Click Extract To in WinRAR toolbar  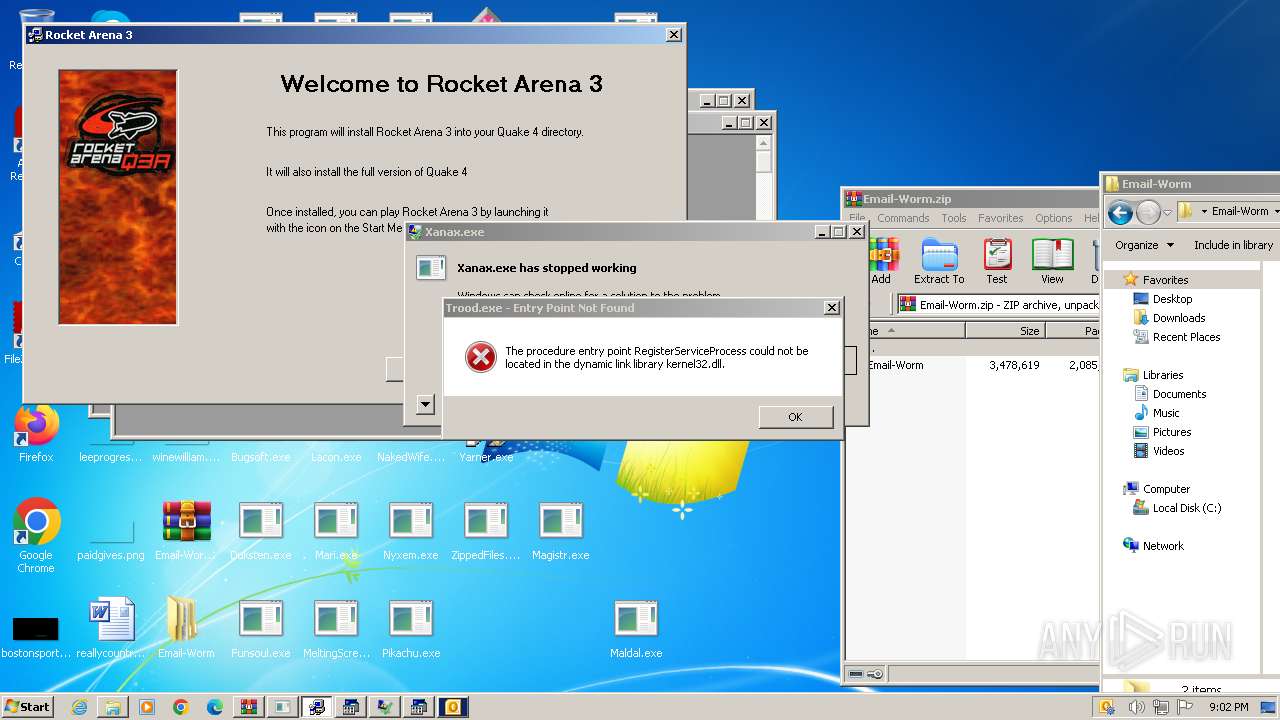point(939,261)
